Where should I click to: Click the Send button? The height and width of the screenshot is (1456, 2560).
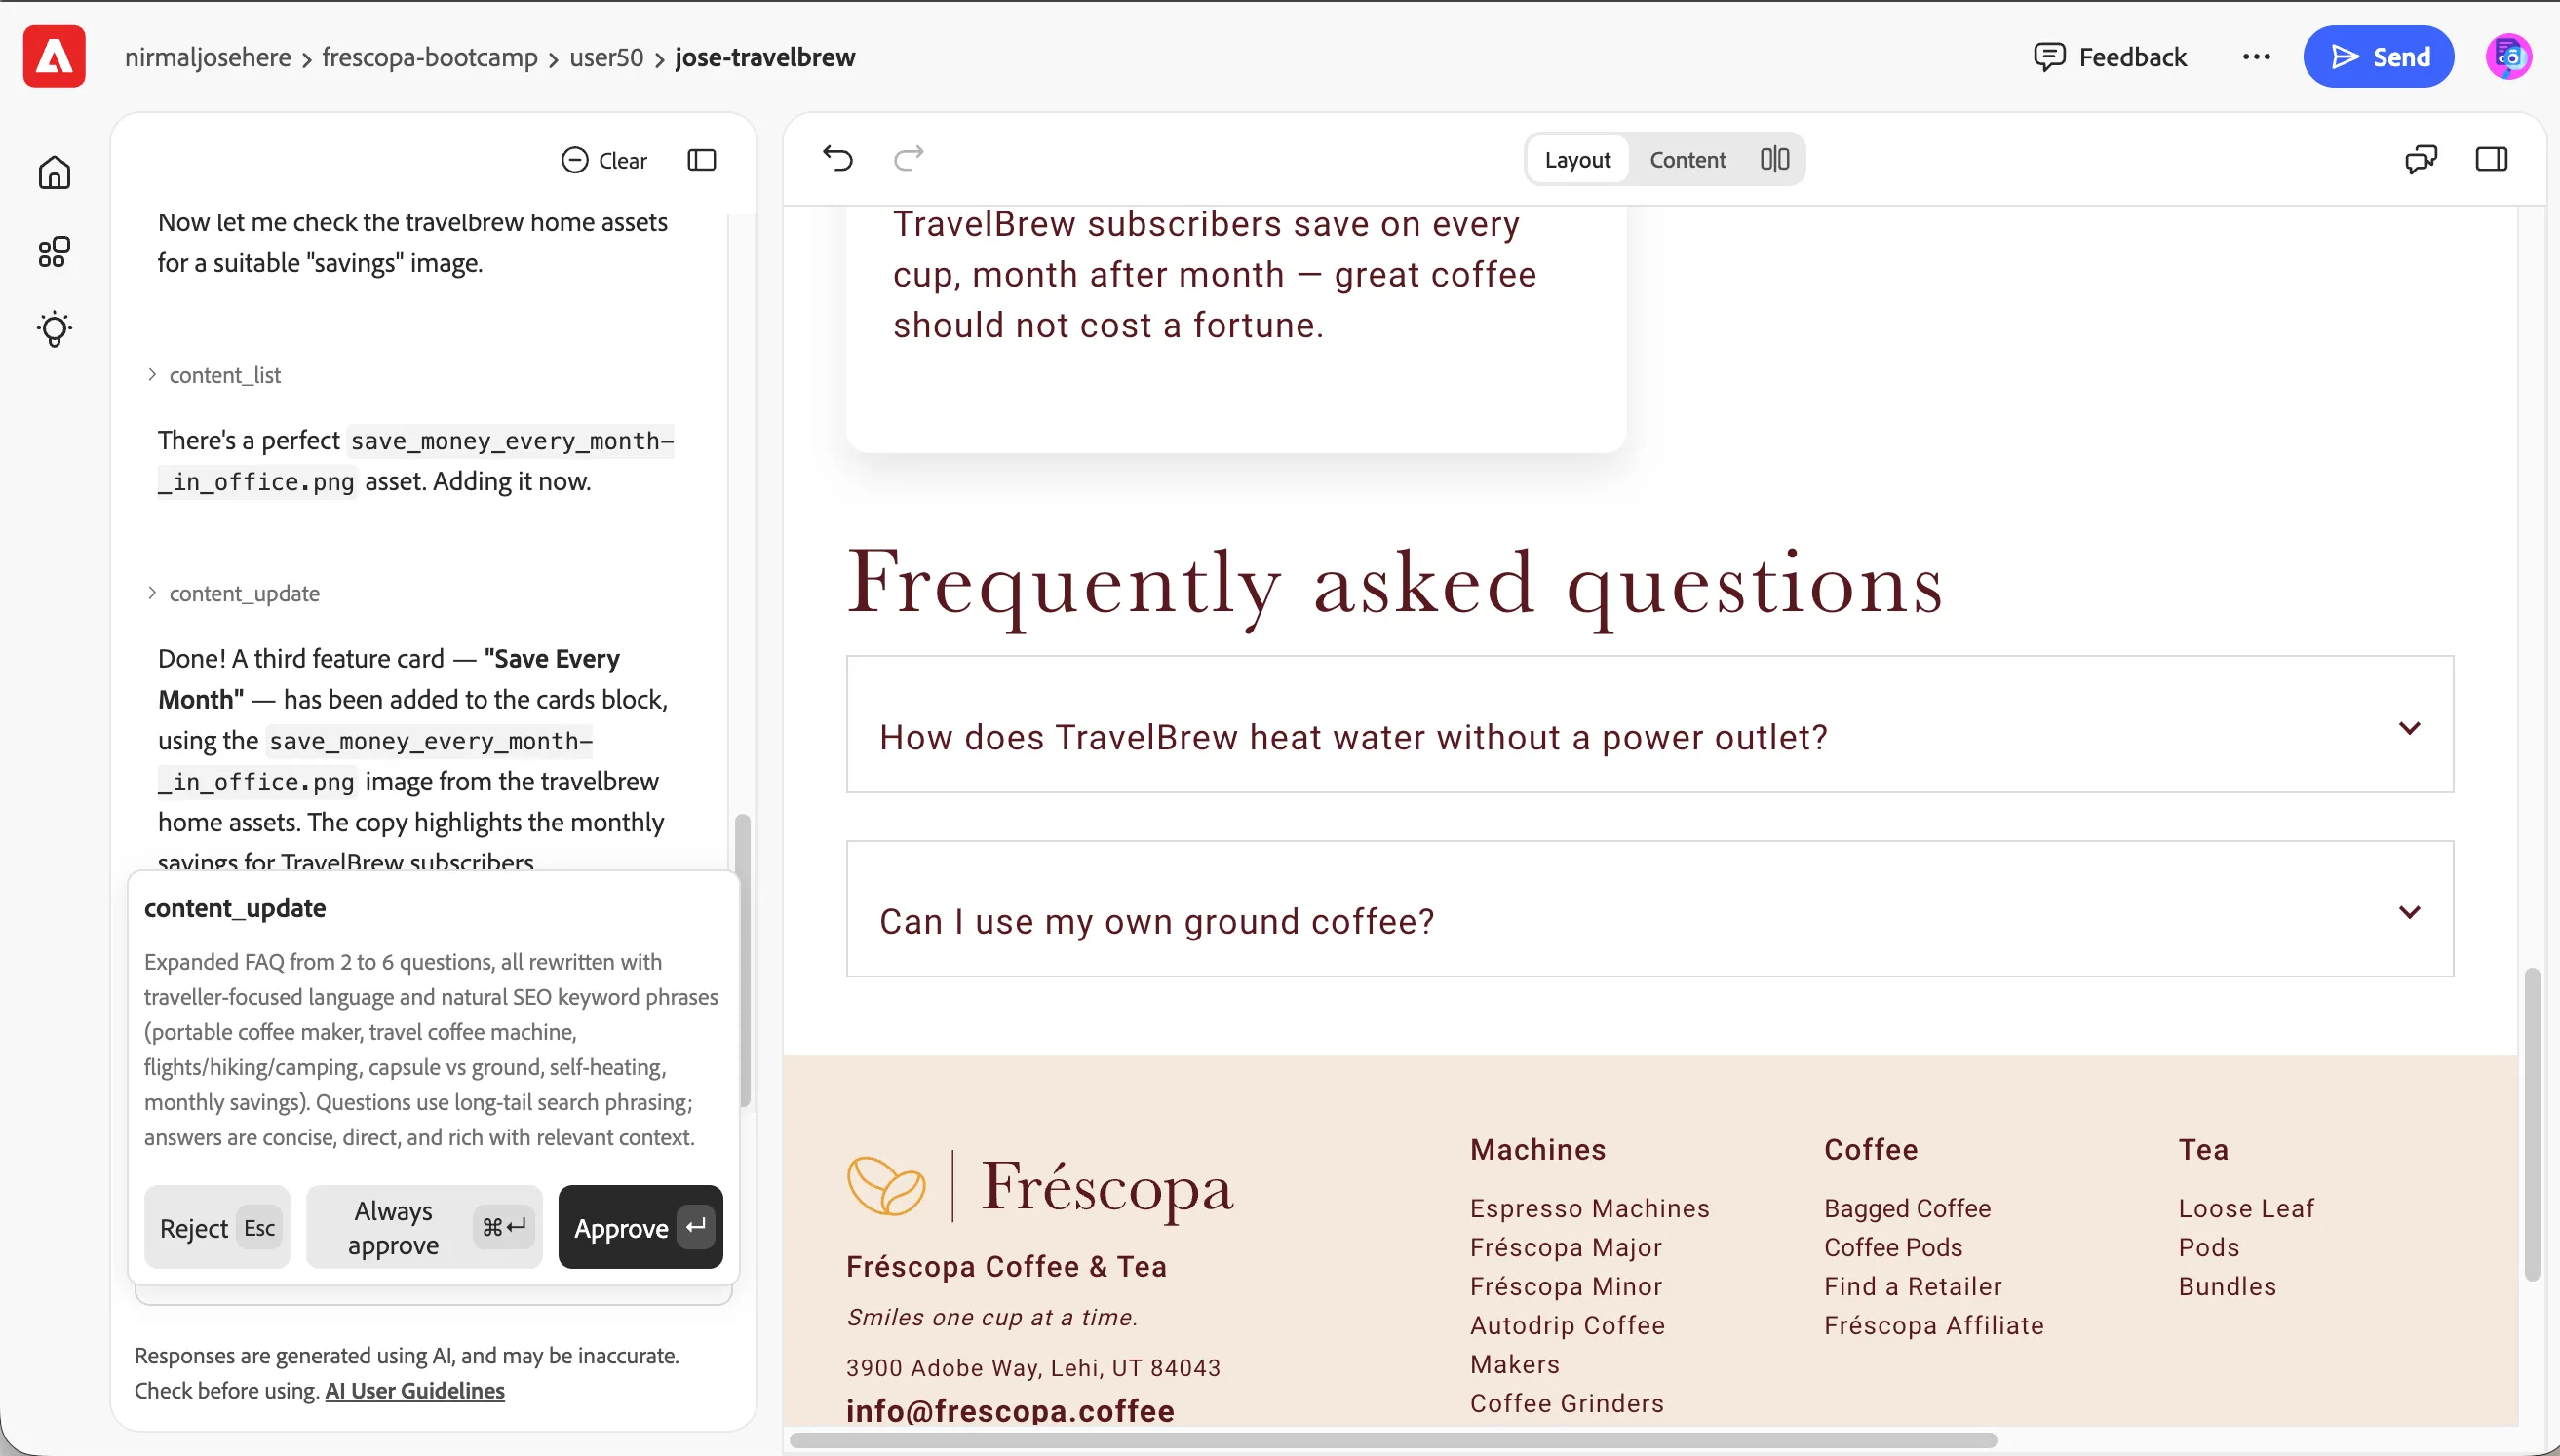pyautogui.click(x=2378, y=57)
